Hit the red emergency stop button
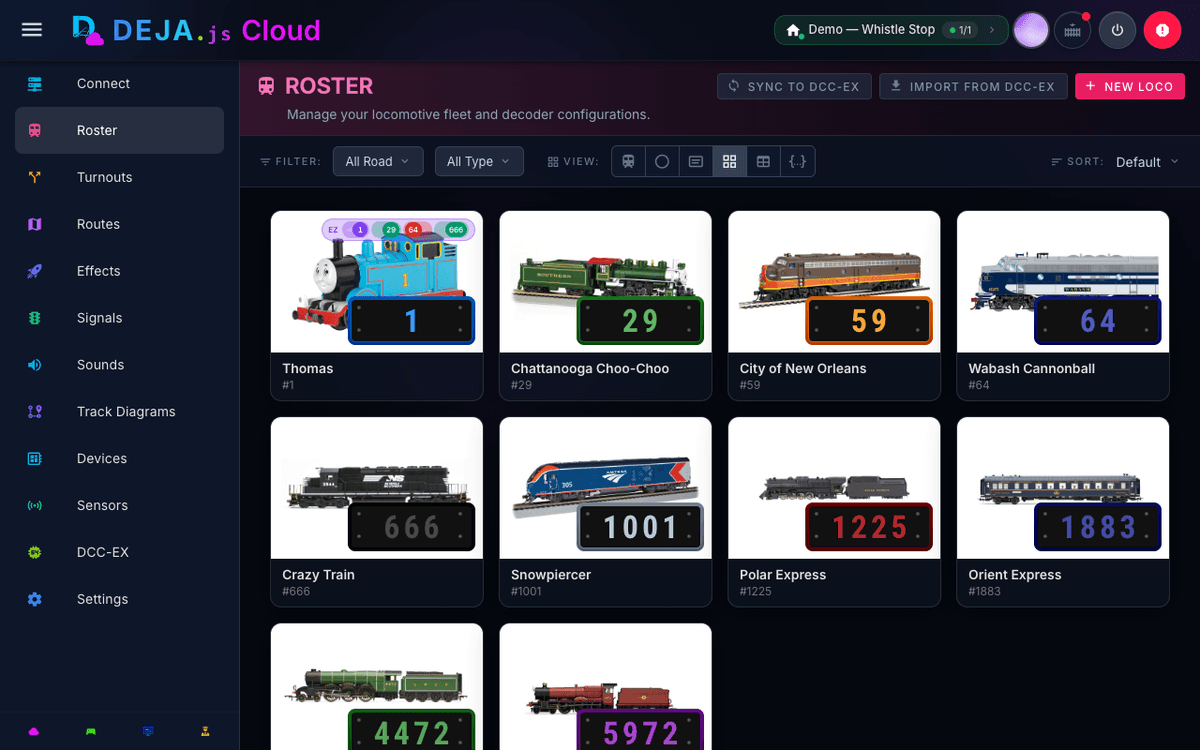The width and height of the screenshot is (1200, 750). (1162, 30)
